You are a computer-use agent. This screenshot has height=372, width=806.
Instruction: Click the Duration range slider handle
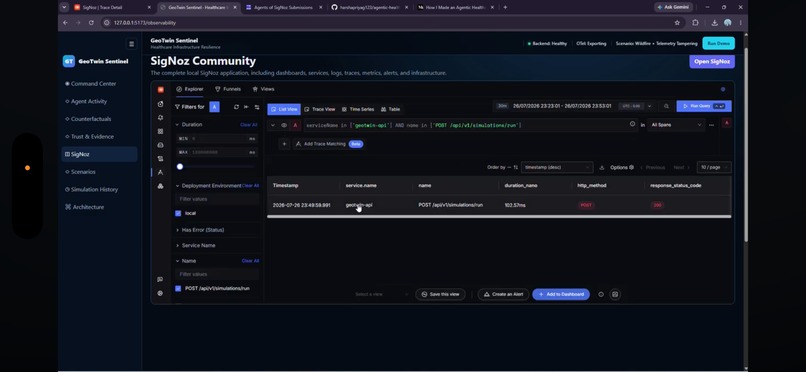click(180, 166)
